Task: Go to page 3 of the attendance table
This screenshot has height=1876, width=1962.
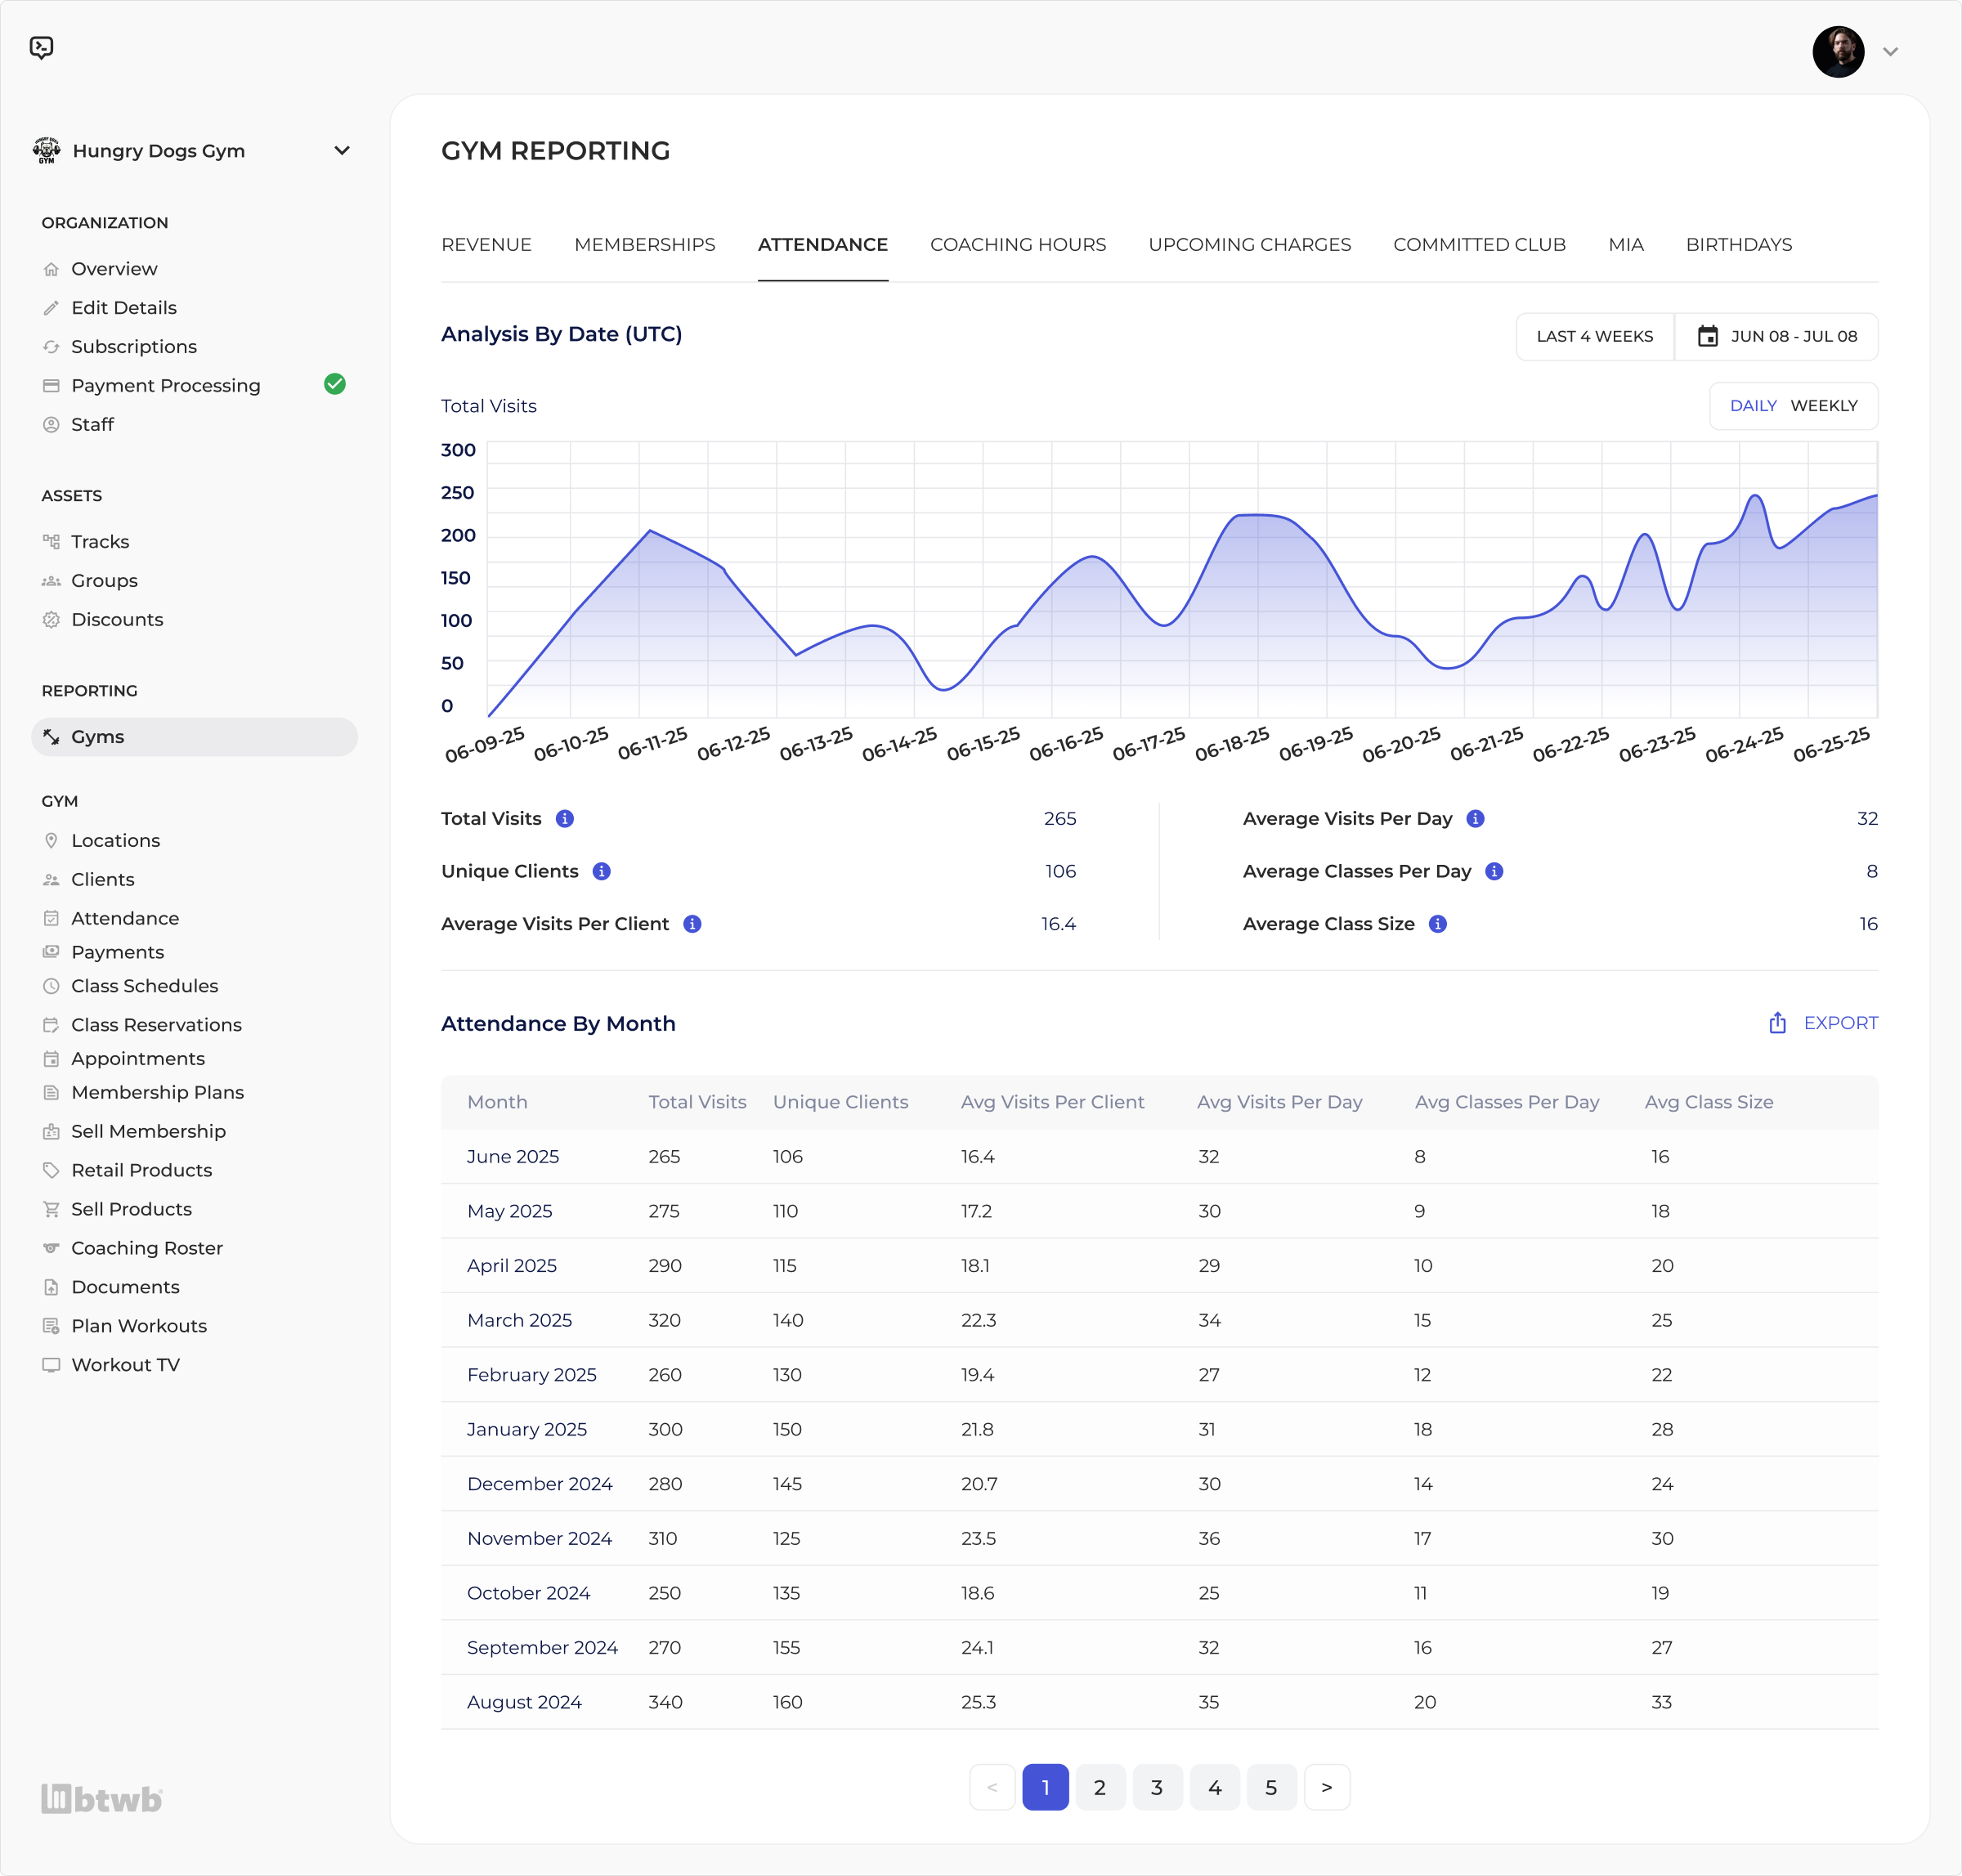Action: pyautogui.click(x=1158, y=1787)
